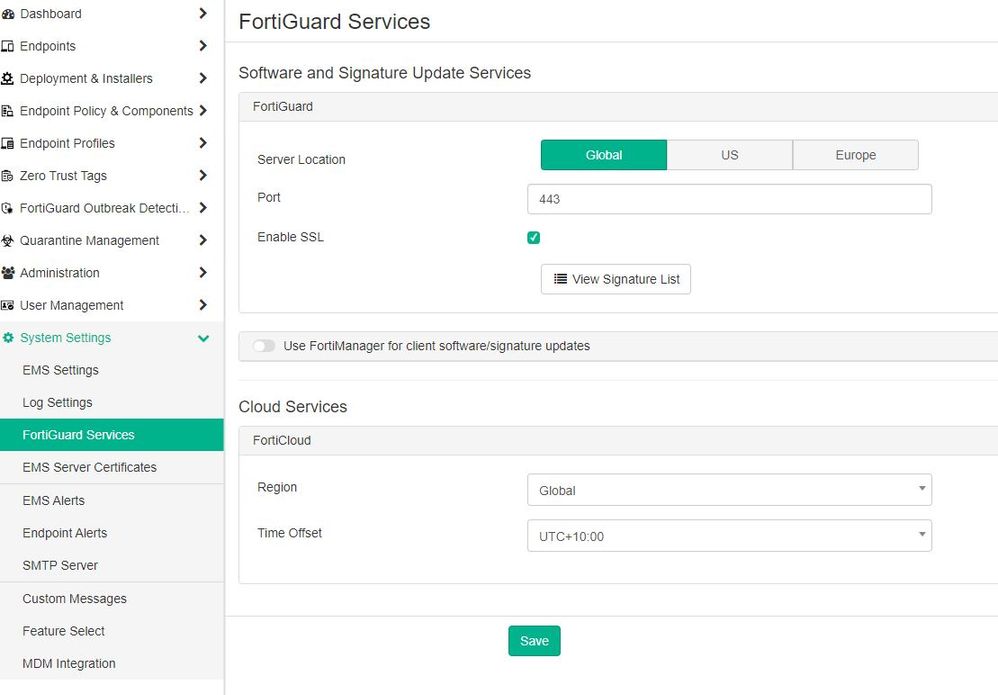Click the User Management ID card icon
This screenshot has width=998, height=695.
(x=8, y=306)
